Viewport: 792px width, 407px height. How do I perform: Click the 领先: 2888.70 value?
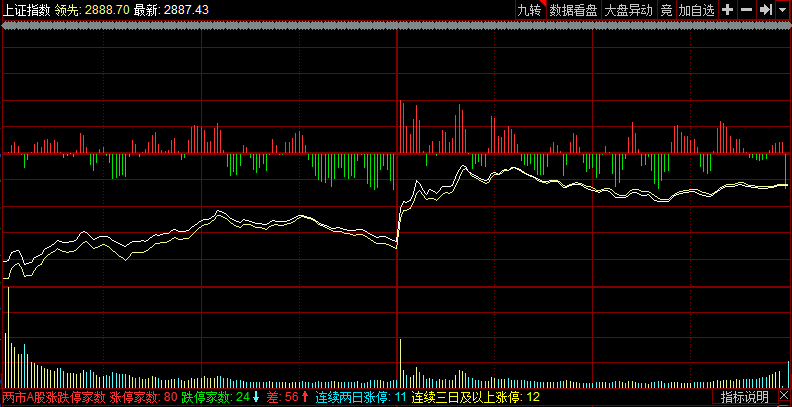[x=92, y=10]
